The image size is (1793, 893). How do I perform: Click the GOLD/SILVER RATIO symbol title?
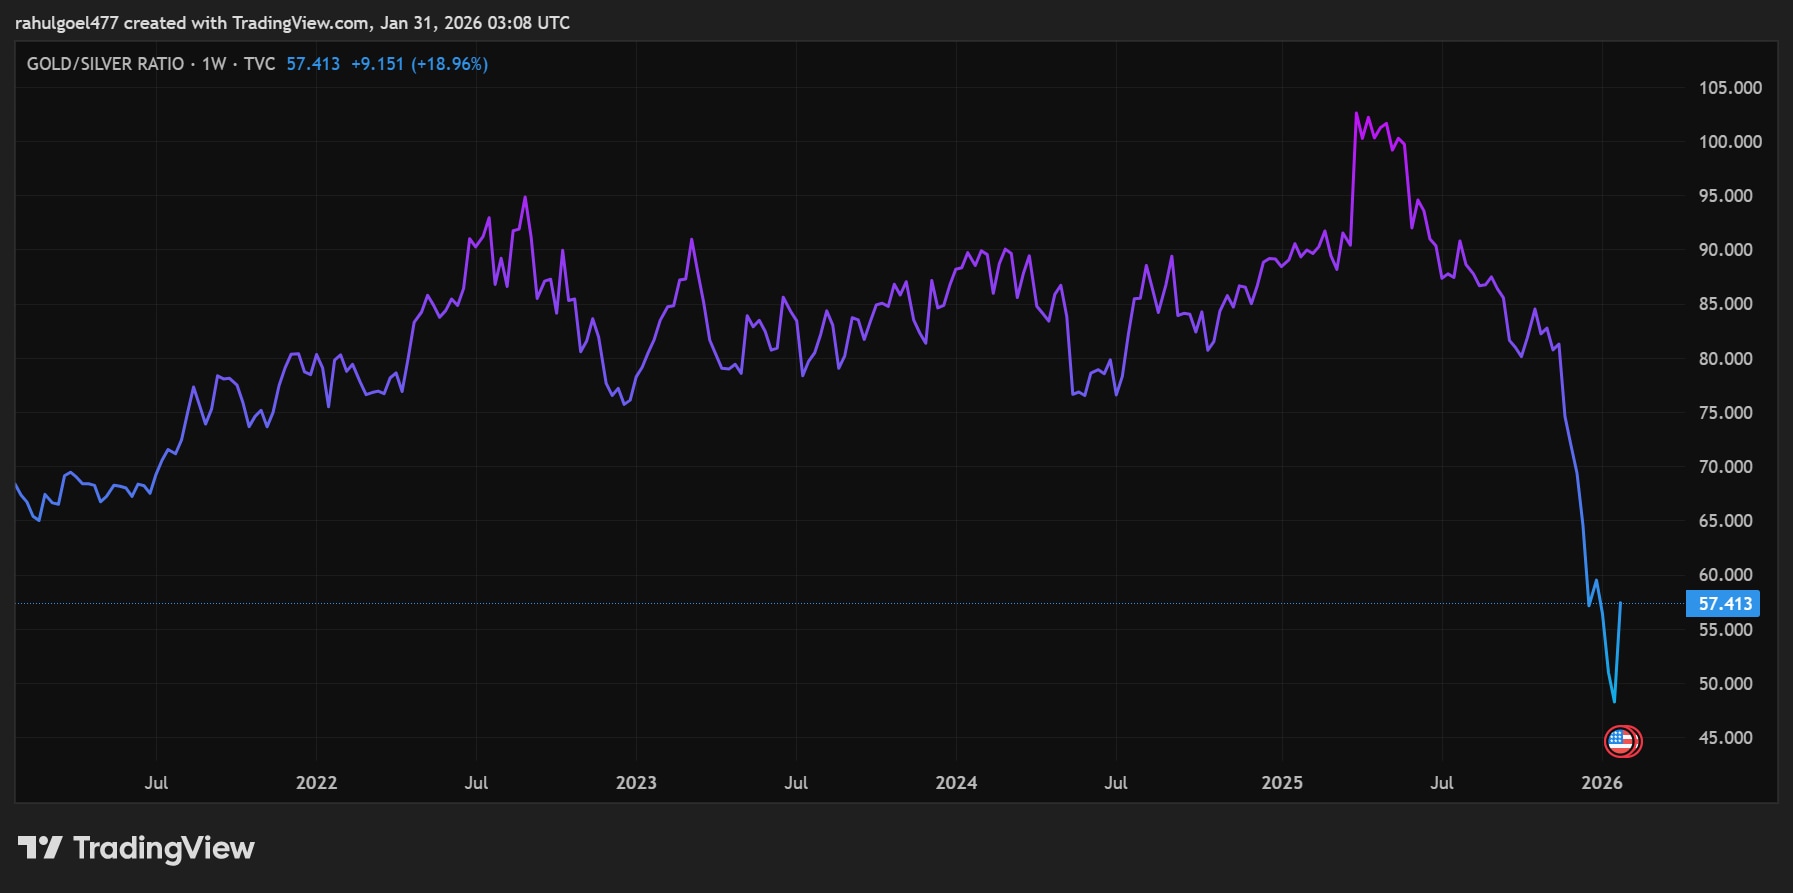click(x=105, y=64)
